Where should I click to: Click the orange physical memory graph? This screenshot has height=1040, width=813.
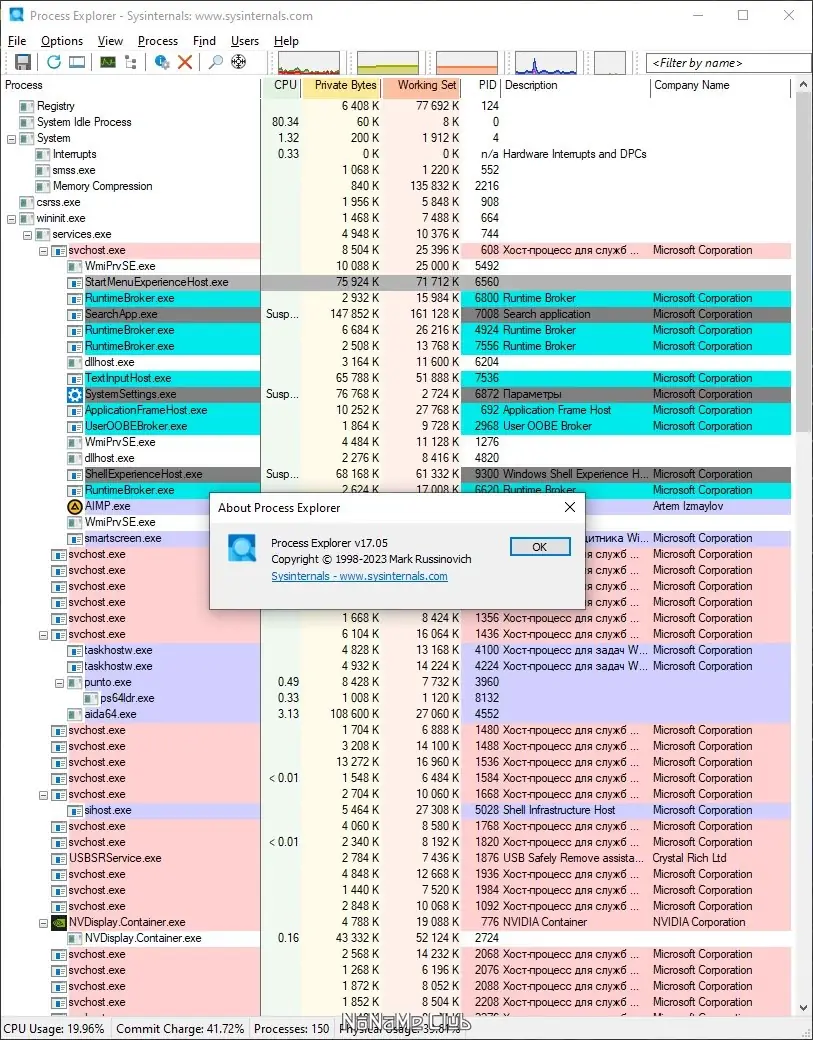click(467, 62)
